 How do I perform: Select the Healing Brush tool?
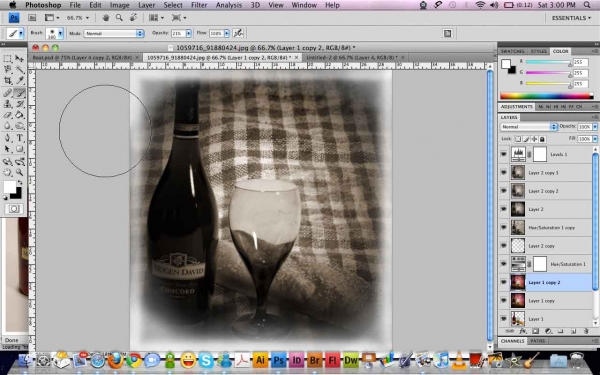[x=8, y=93]
